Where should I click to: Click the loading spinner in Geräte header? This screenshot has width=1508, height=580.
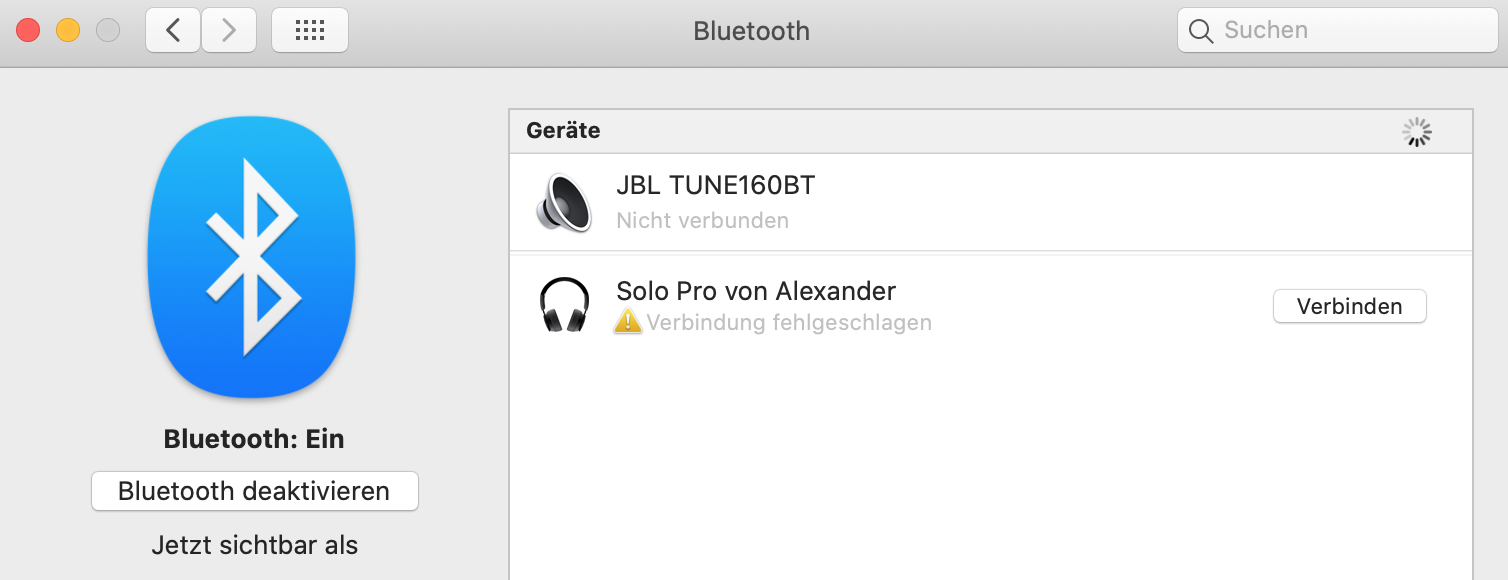(1417, 131)
